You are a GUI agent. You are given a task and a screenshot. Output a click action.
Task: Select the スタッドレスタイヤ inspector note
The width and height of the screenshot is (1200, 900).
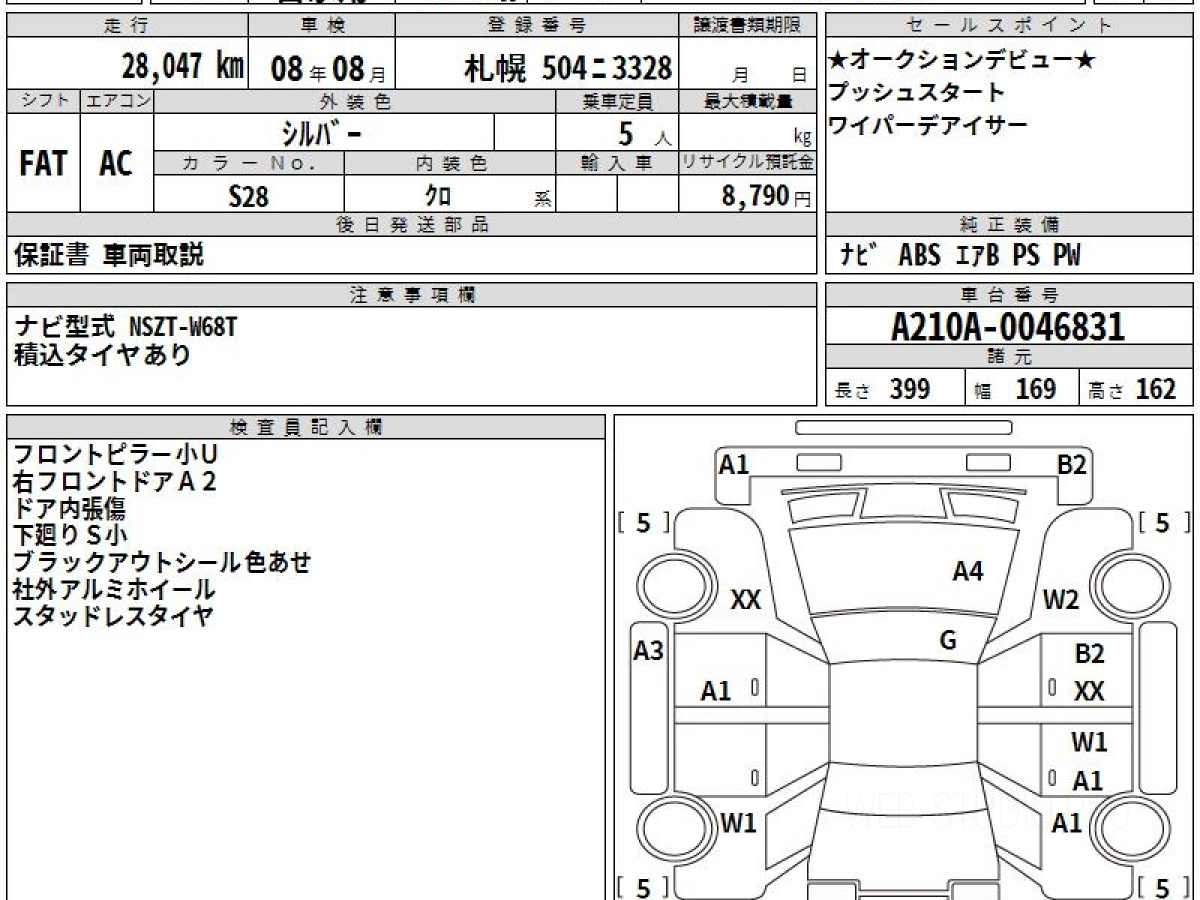click(113, 616)
